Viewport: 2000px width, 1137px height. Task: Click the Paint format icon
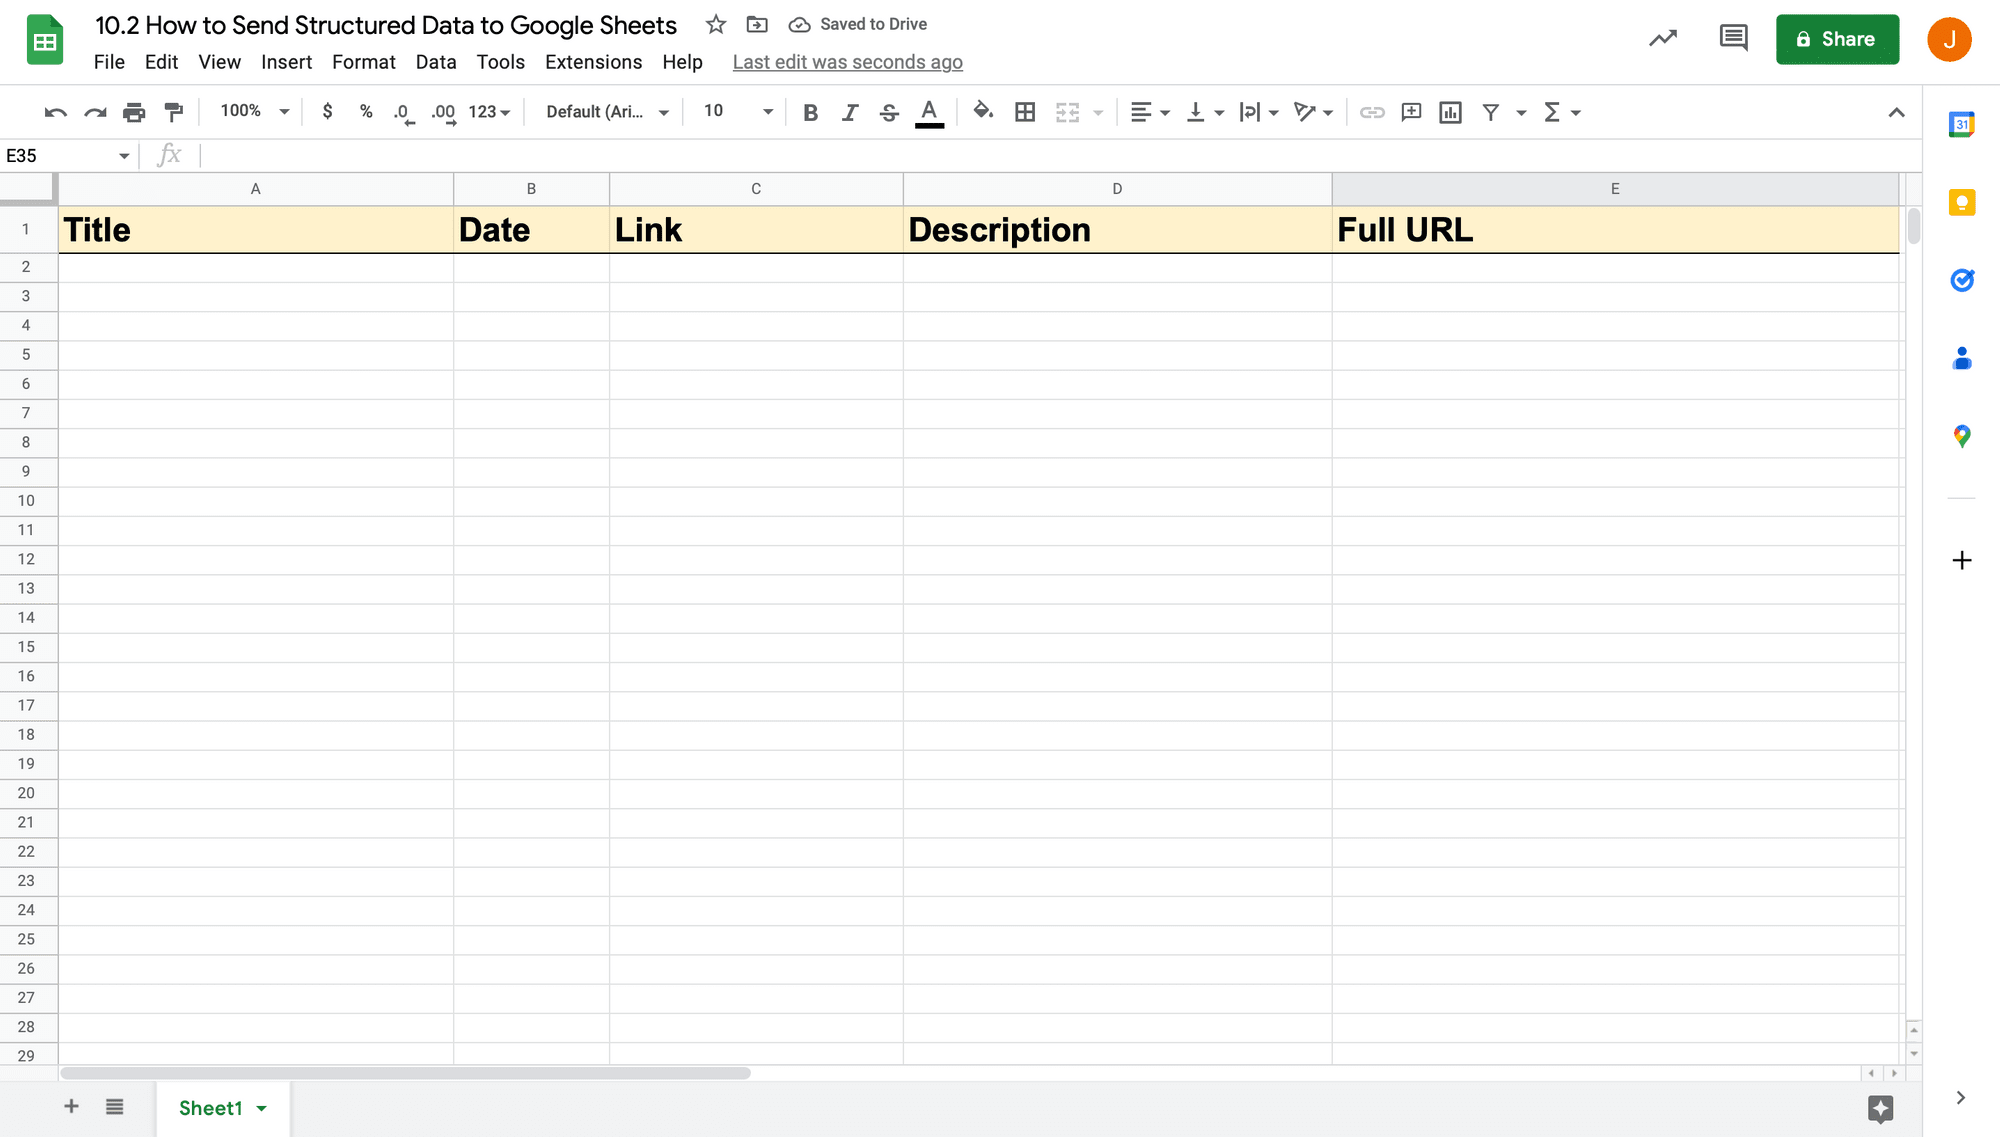coord(173,112)
